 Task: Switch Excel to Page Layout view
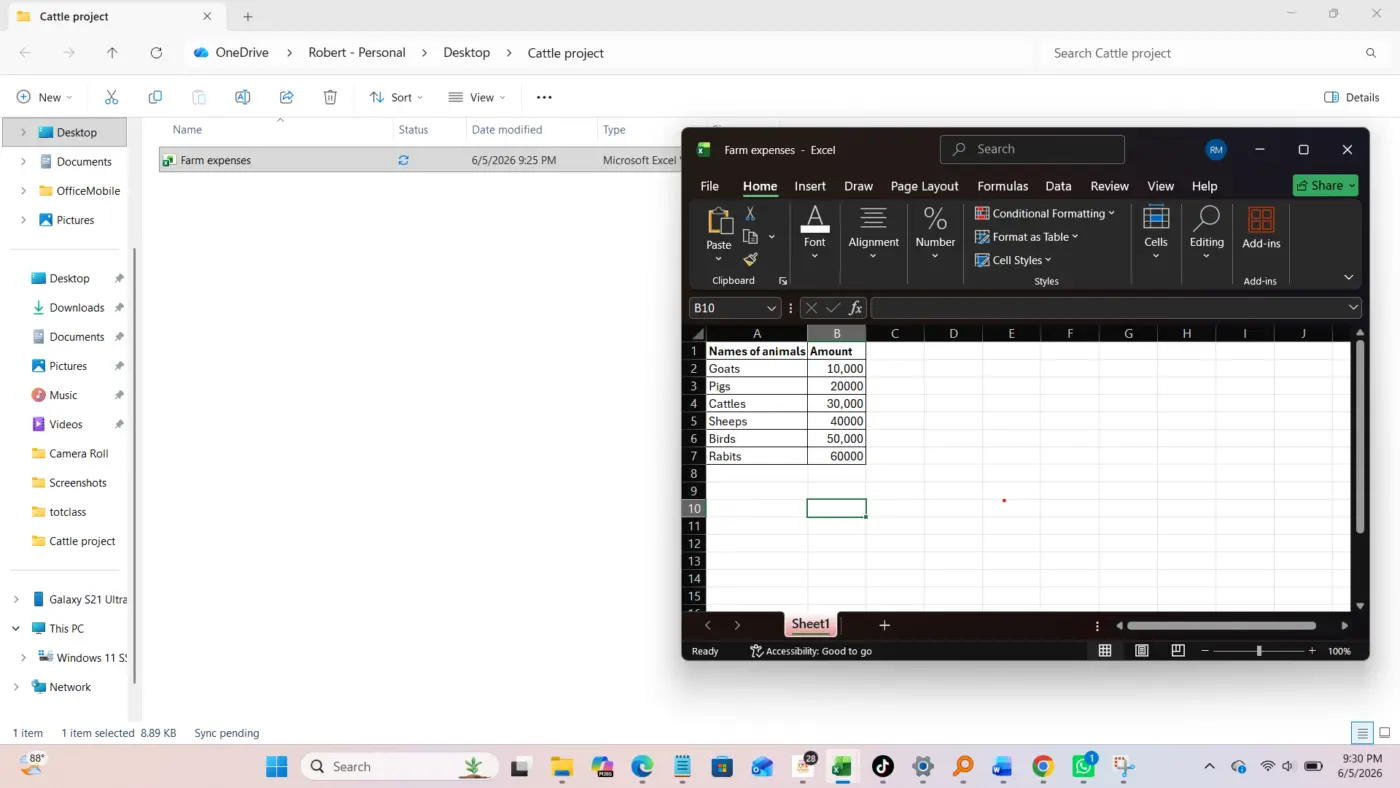tap(1142, 651)
